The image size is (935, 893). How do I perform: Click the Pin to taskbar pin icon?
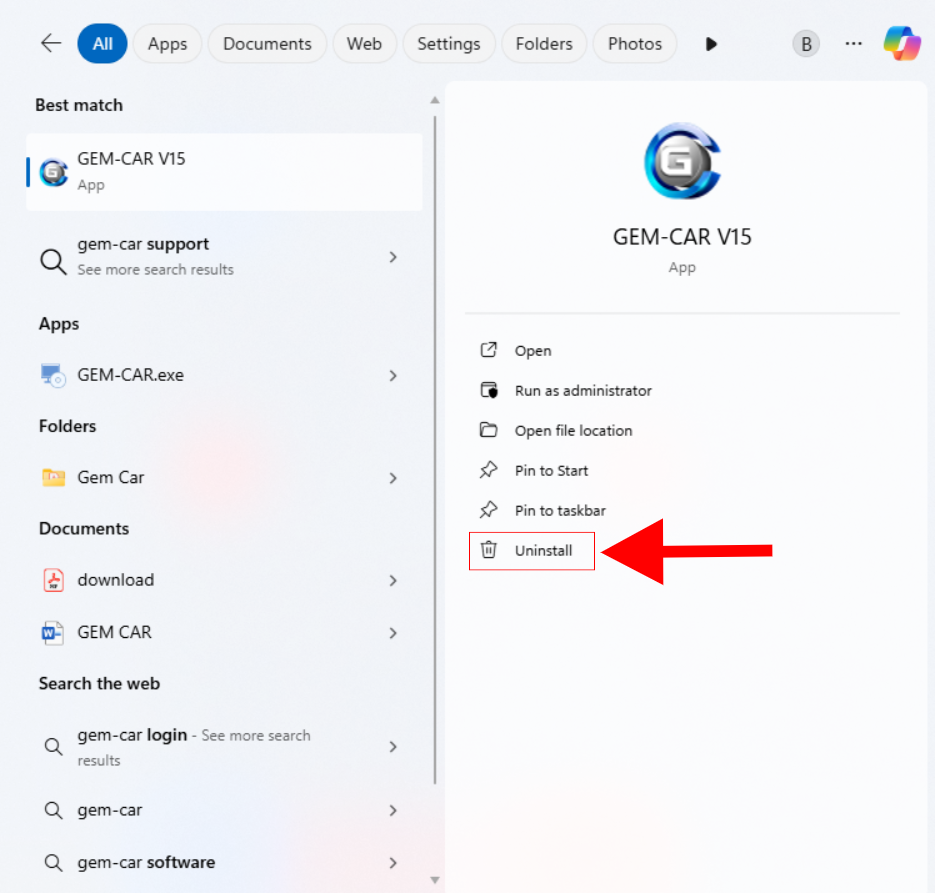point(488,510)
